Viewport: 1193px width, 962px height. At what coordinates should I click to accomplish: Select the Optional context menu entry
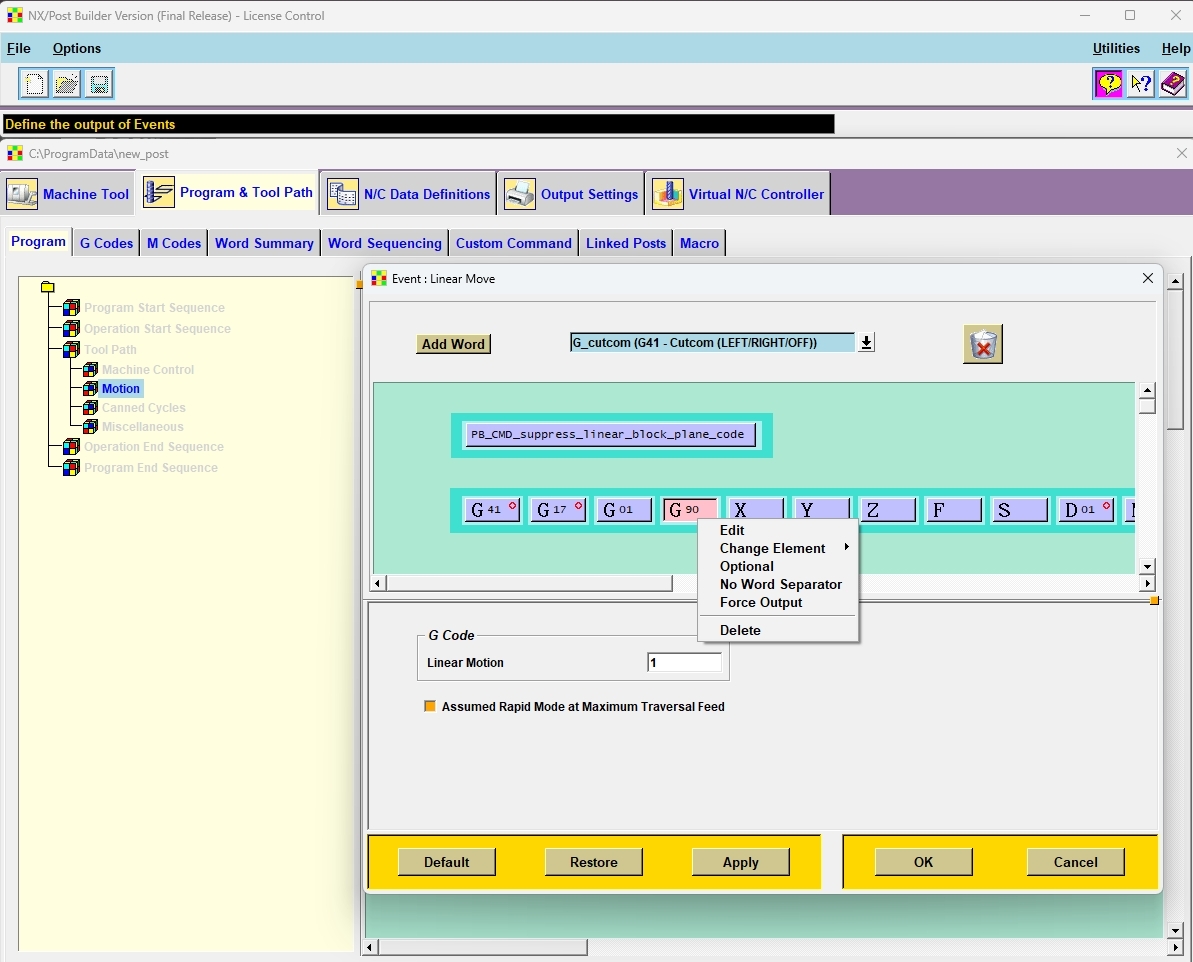[747, 566]
